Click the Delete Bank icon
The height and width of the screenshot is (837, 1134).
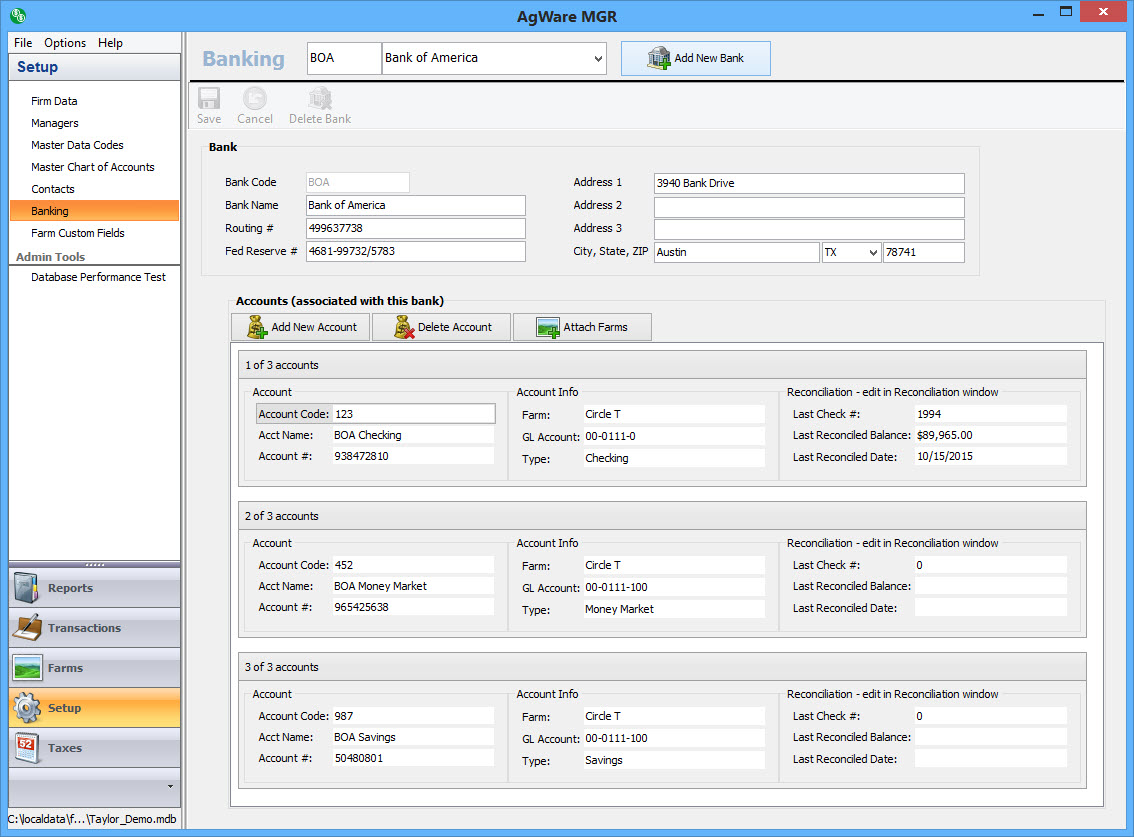[320, 98]
